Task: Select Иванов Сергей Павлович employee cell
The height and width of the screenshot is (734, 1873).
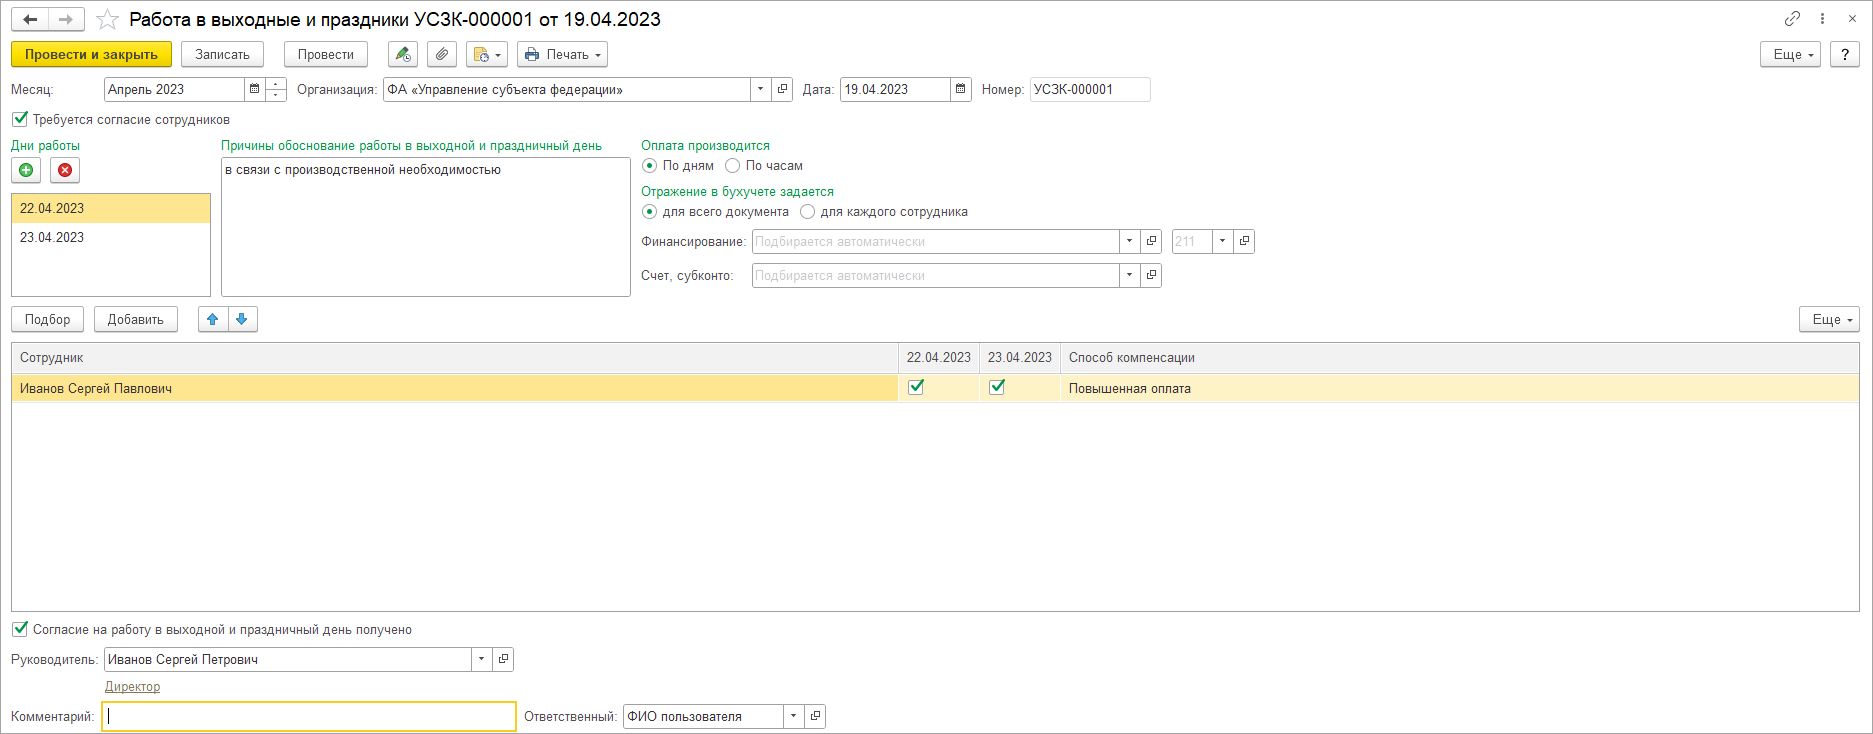Action: [x=455, y=388]
